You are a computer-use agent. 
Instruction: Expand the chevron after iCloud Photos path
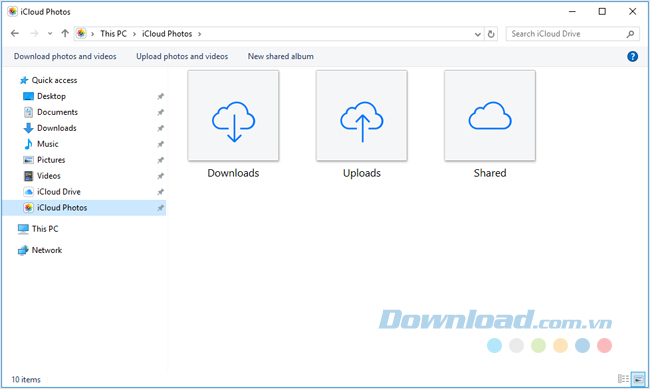pyautogui.click(x=199, y=34)
